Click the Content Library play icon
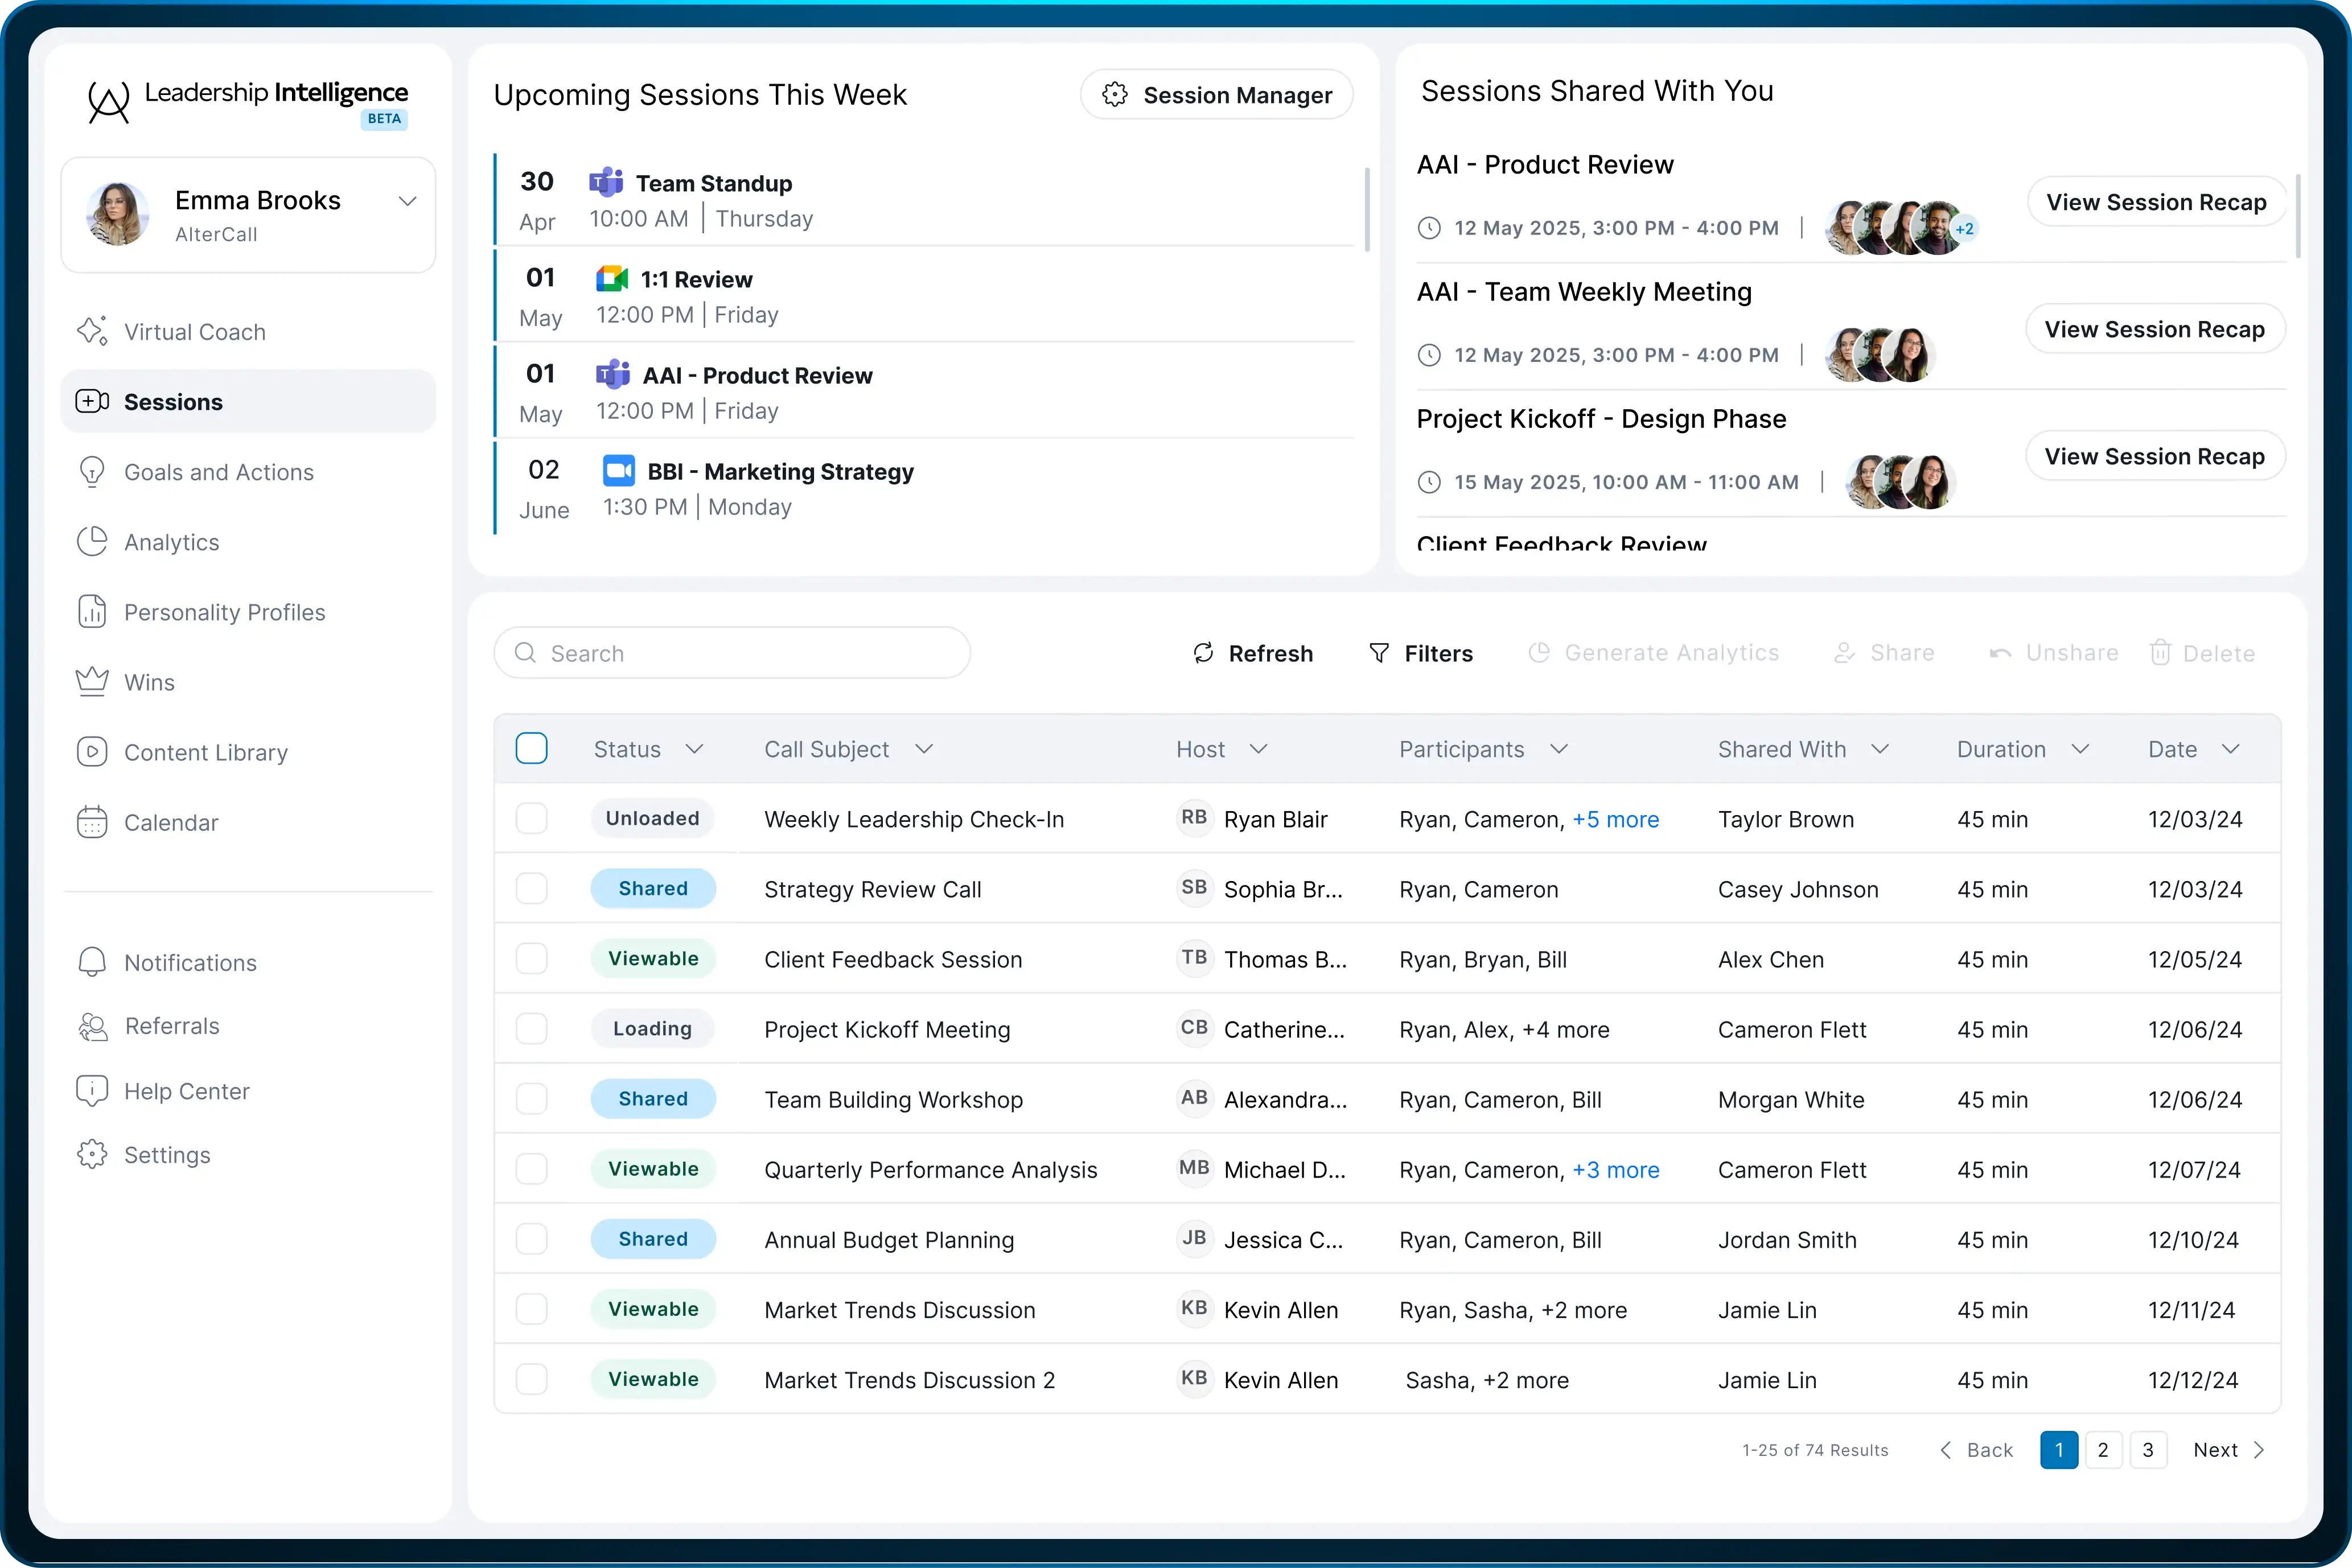This screenshot has height=1568, width=2352. click(92, 752)
